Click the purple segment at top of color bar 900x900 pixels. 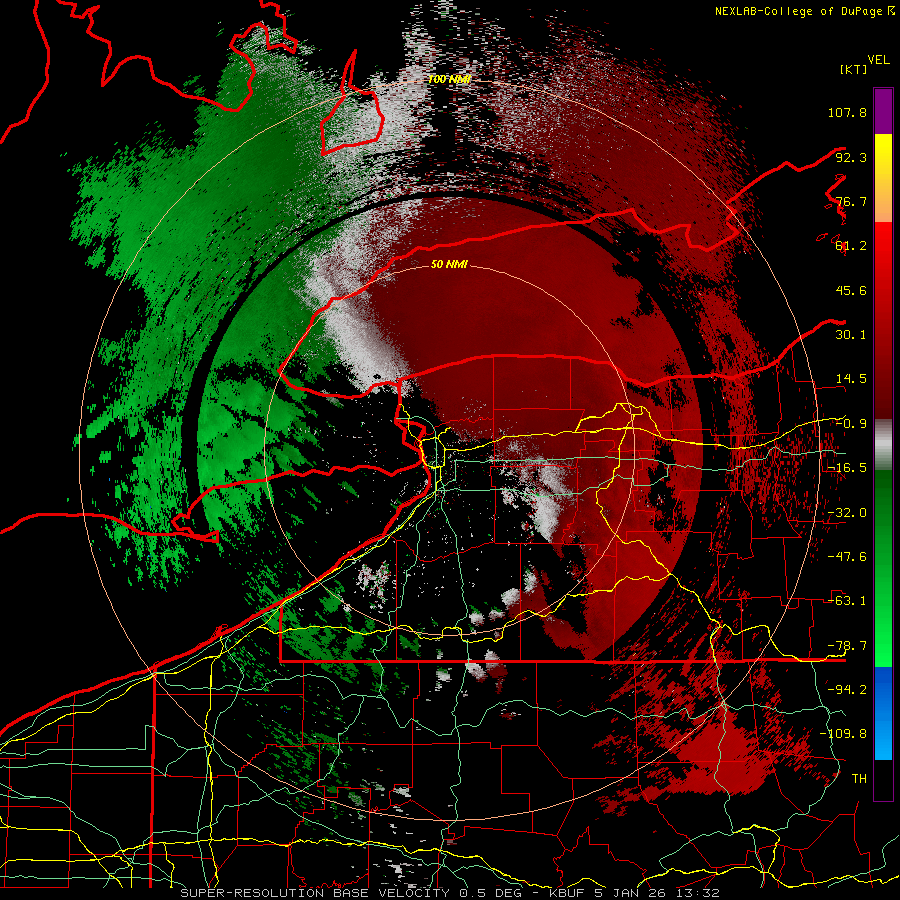coord(883,111)
